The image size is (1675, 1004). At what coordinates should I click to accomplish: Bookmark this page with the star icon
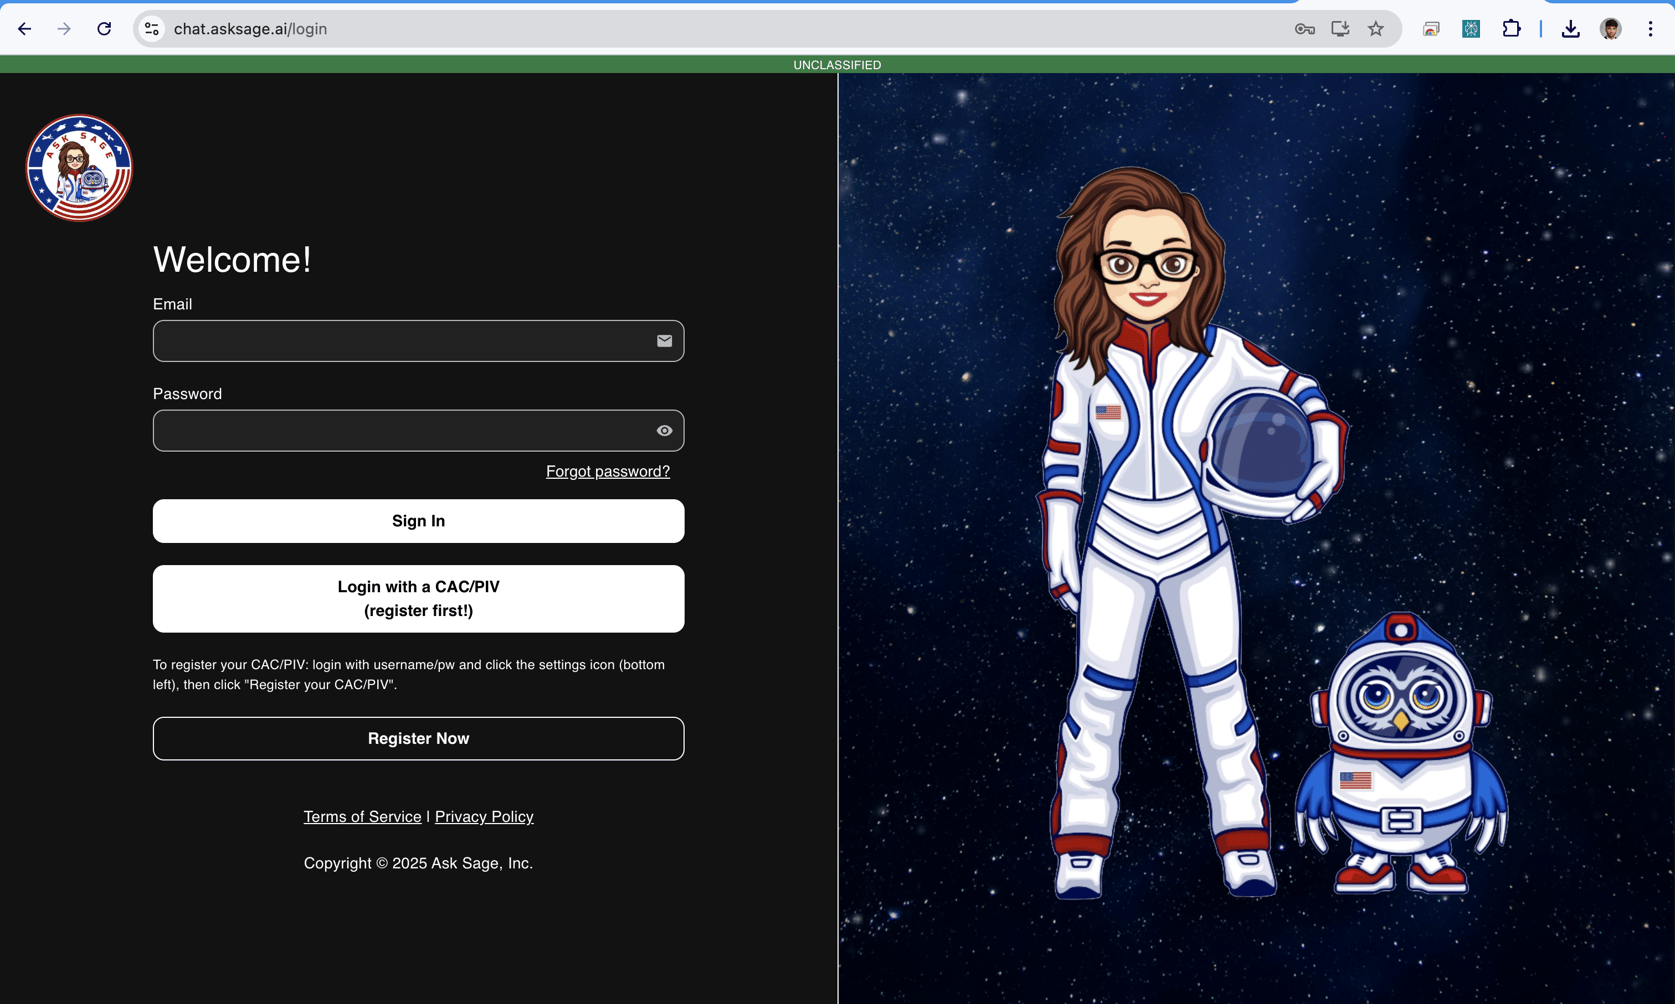[1375, 29]
